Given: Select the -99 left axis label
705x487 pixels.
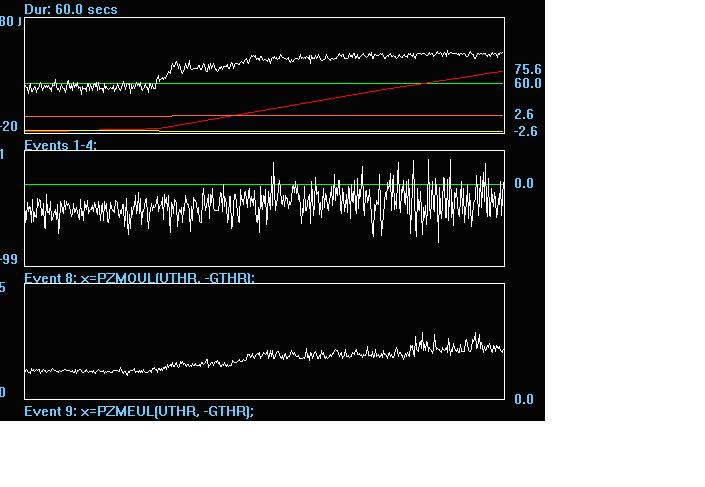Looking at the screenshot, I should tap(9, 260).
